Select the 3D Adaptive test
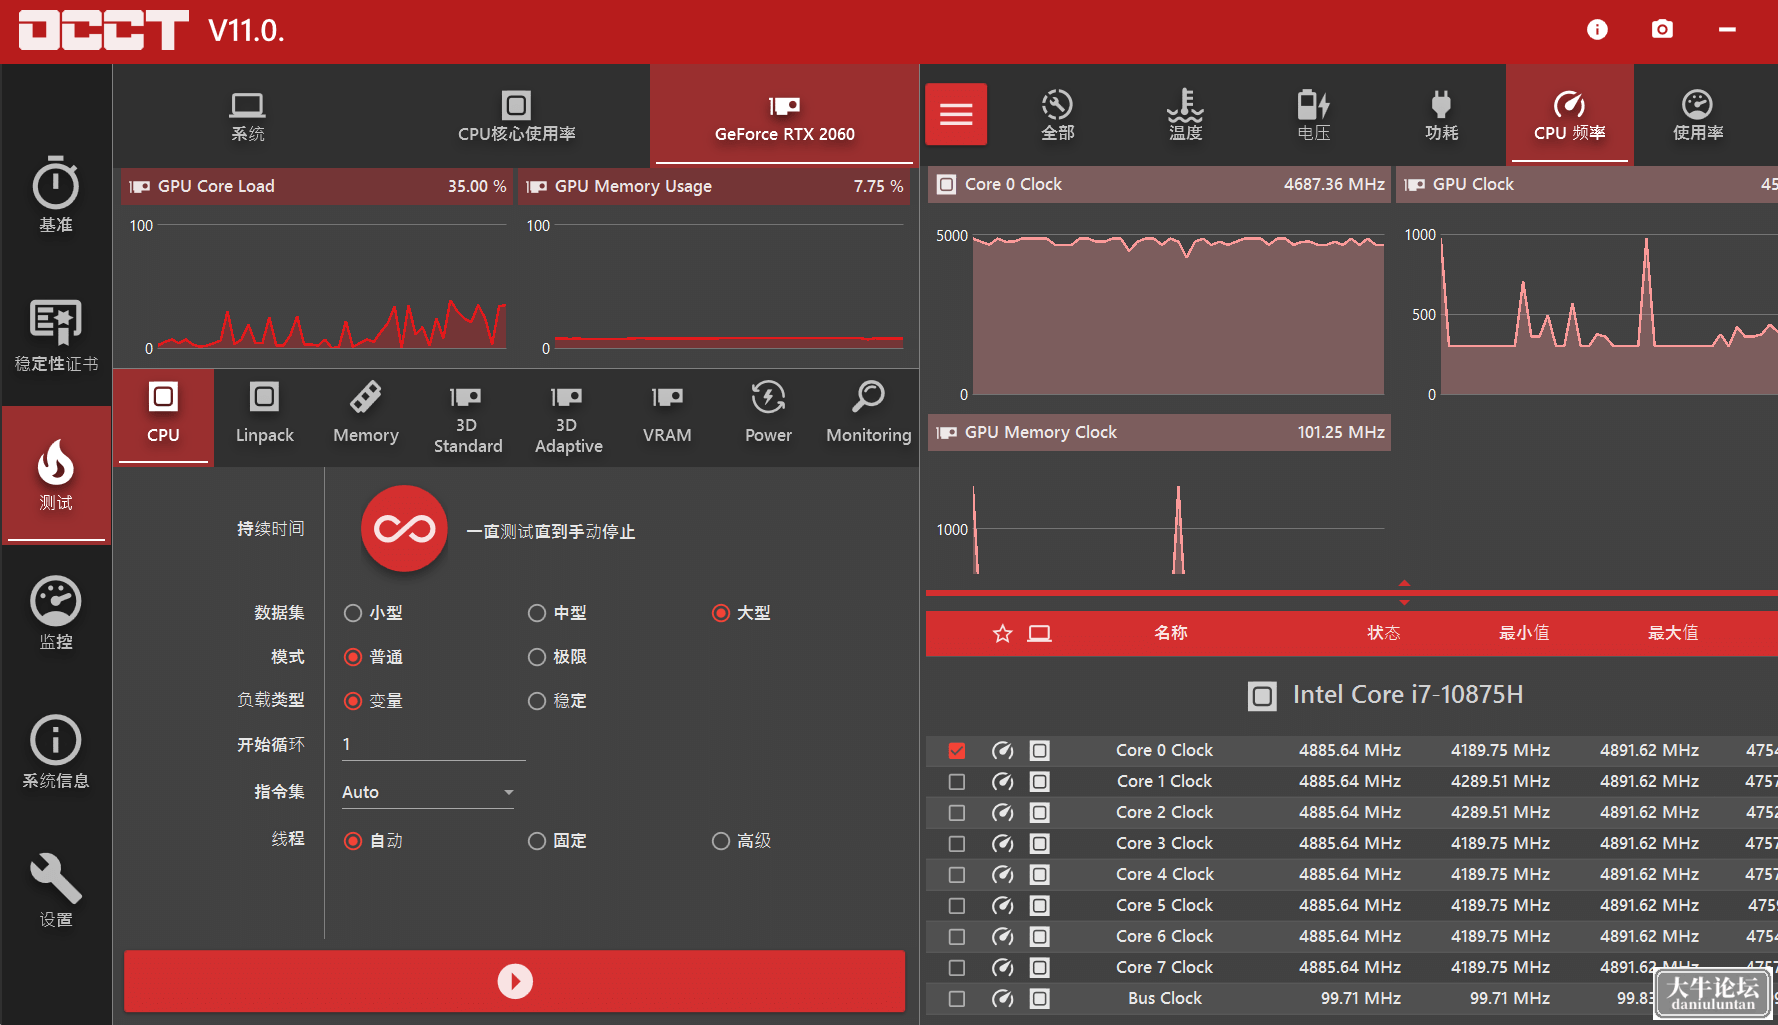Image resolution: width=1778 pixels, height=1025 pixels. pos(568,416)
